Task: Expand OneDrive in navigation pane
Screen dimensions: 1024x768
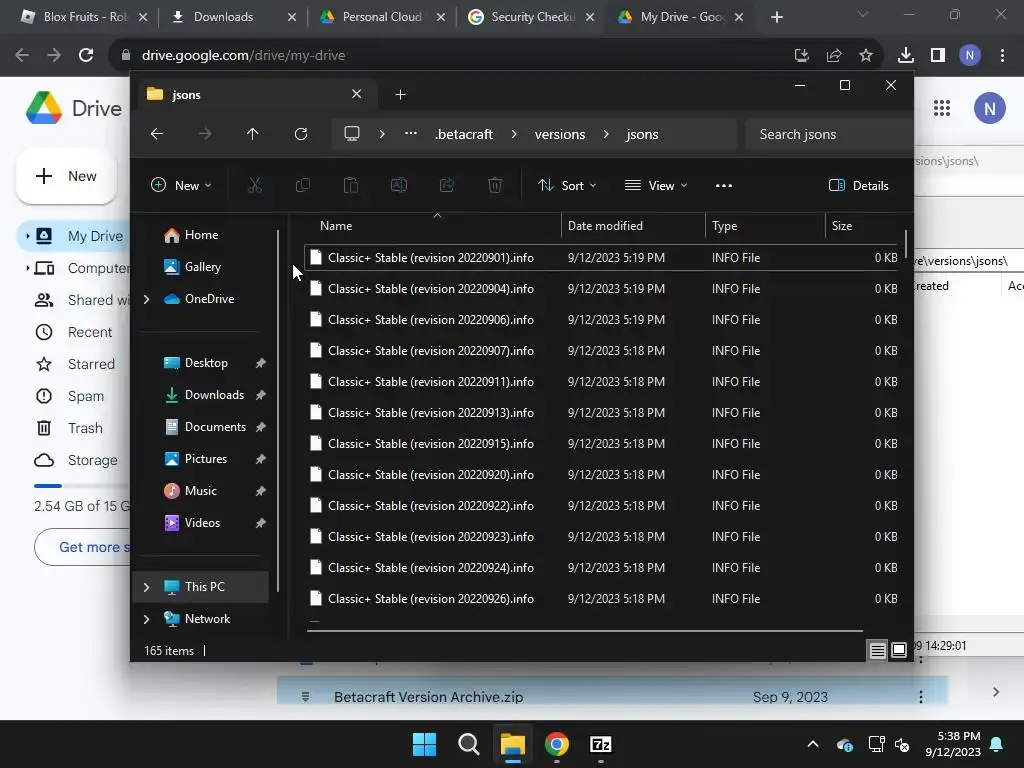Action: point(146,299)
